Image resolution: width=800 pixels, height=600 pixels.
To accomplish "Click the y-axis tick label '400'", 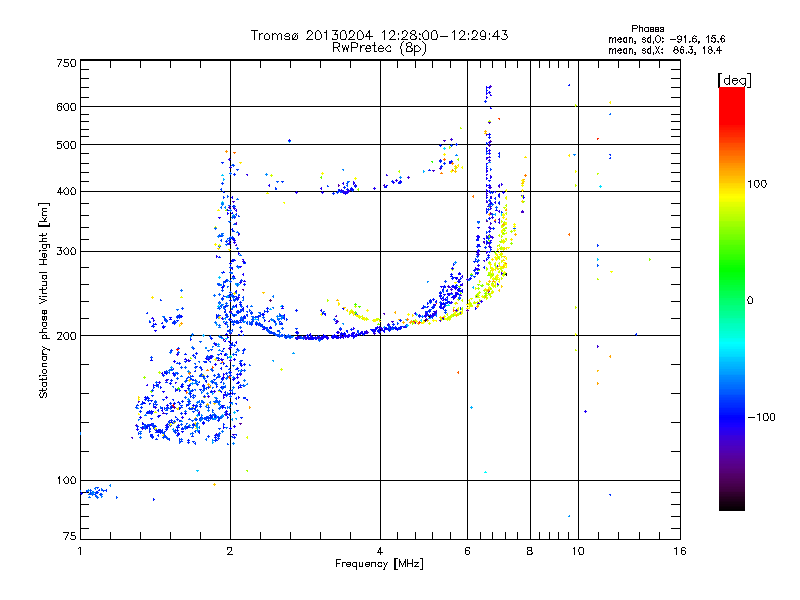I will 66,192.
